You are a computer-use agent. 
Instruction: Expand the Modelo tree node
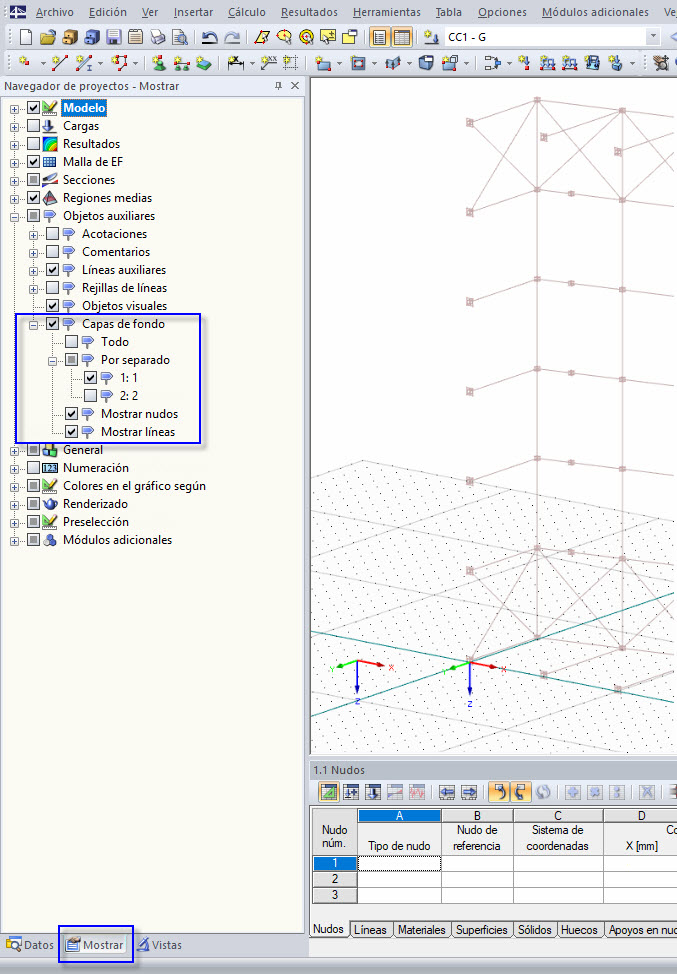14,109
